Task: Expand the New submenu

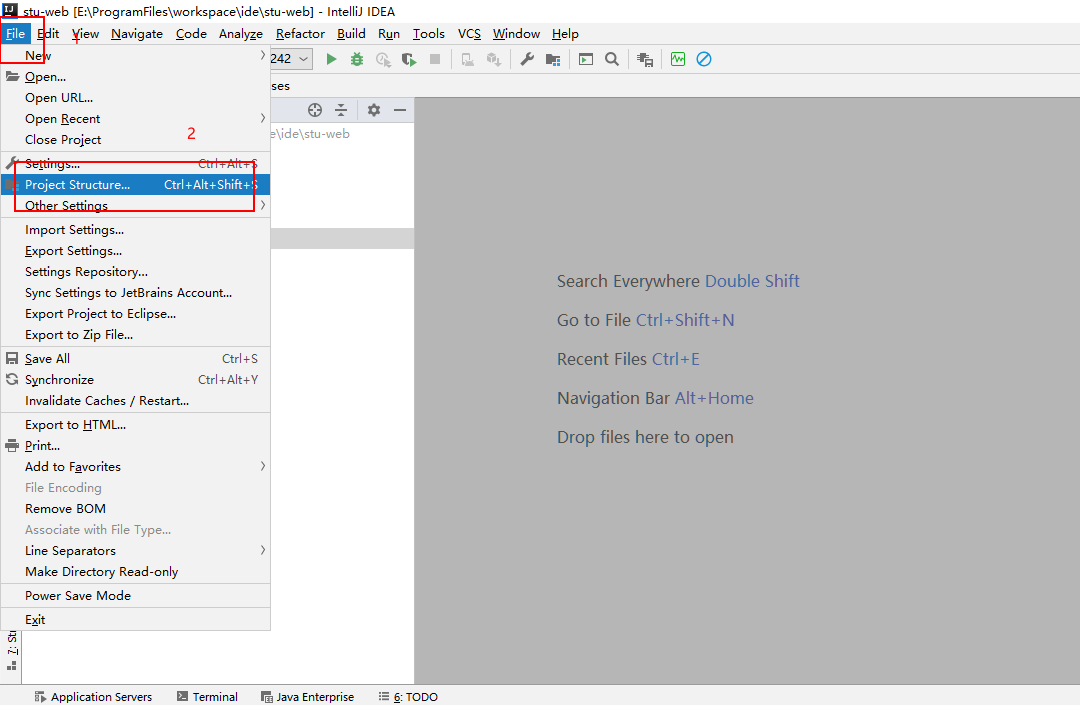Action: 135,55
